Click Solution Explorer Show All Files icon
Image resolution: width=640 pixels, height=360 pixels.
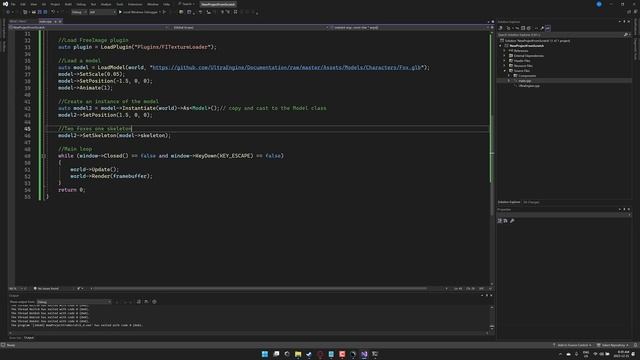tap(529, 28)
